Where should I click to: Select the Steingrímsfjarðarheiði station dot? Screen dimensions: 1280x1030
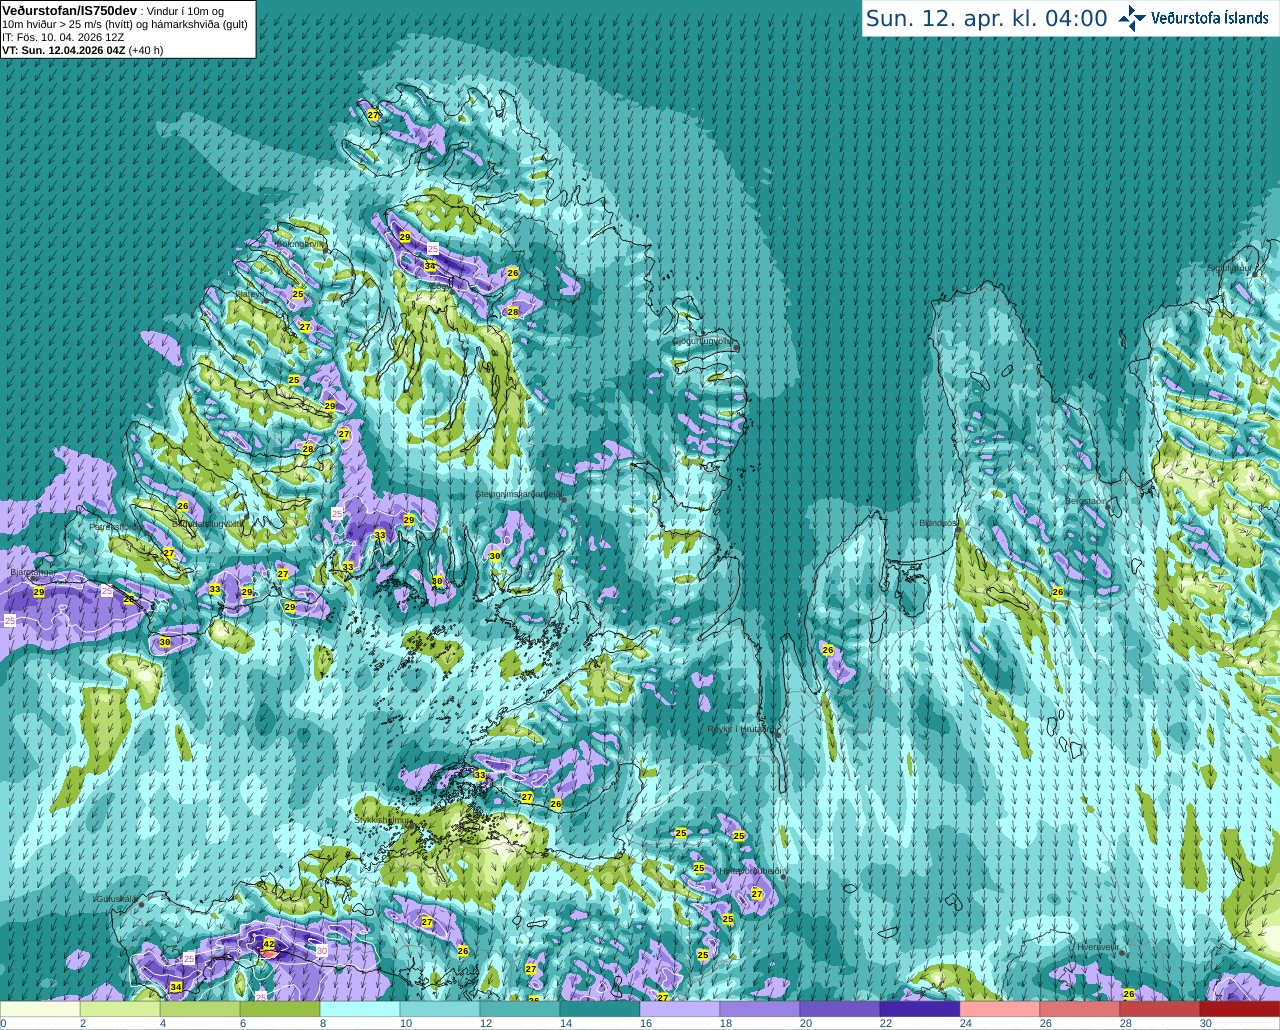point(563,499)
